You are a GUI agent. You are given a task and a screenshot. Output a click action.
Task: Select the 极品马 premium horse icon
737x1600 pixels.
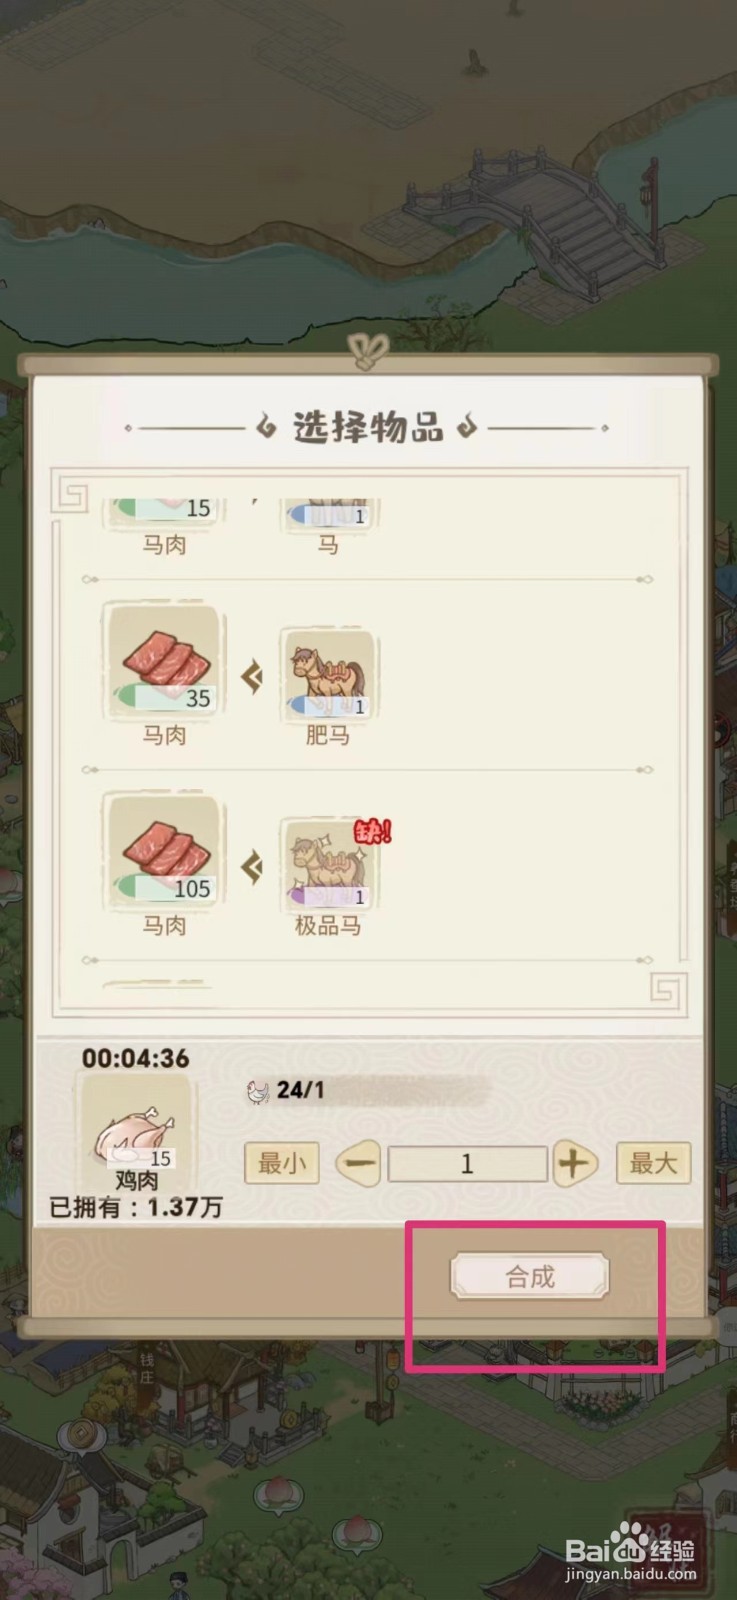pos(328,865)
